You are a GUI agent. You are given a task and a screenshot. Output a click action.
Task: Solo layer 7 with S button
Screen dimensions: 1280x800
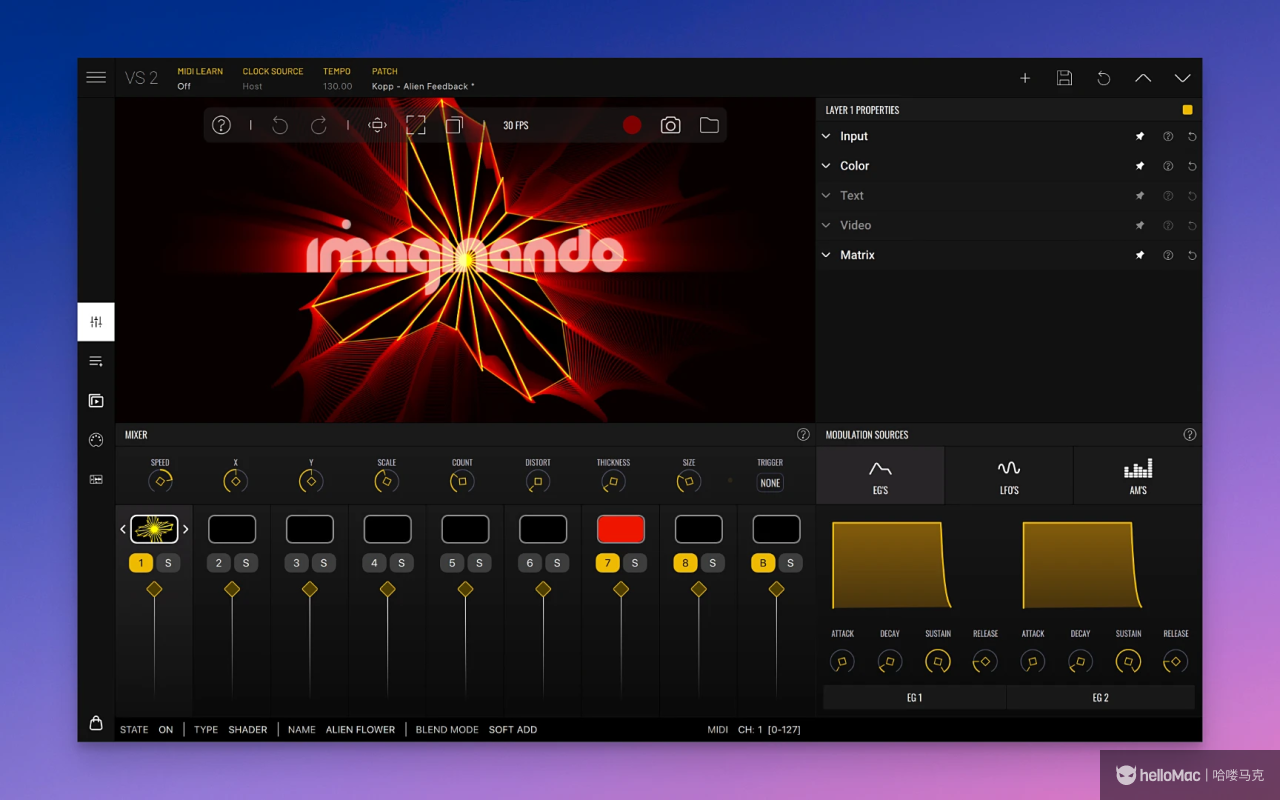[x=634, y=563]
